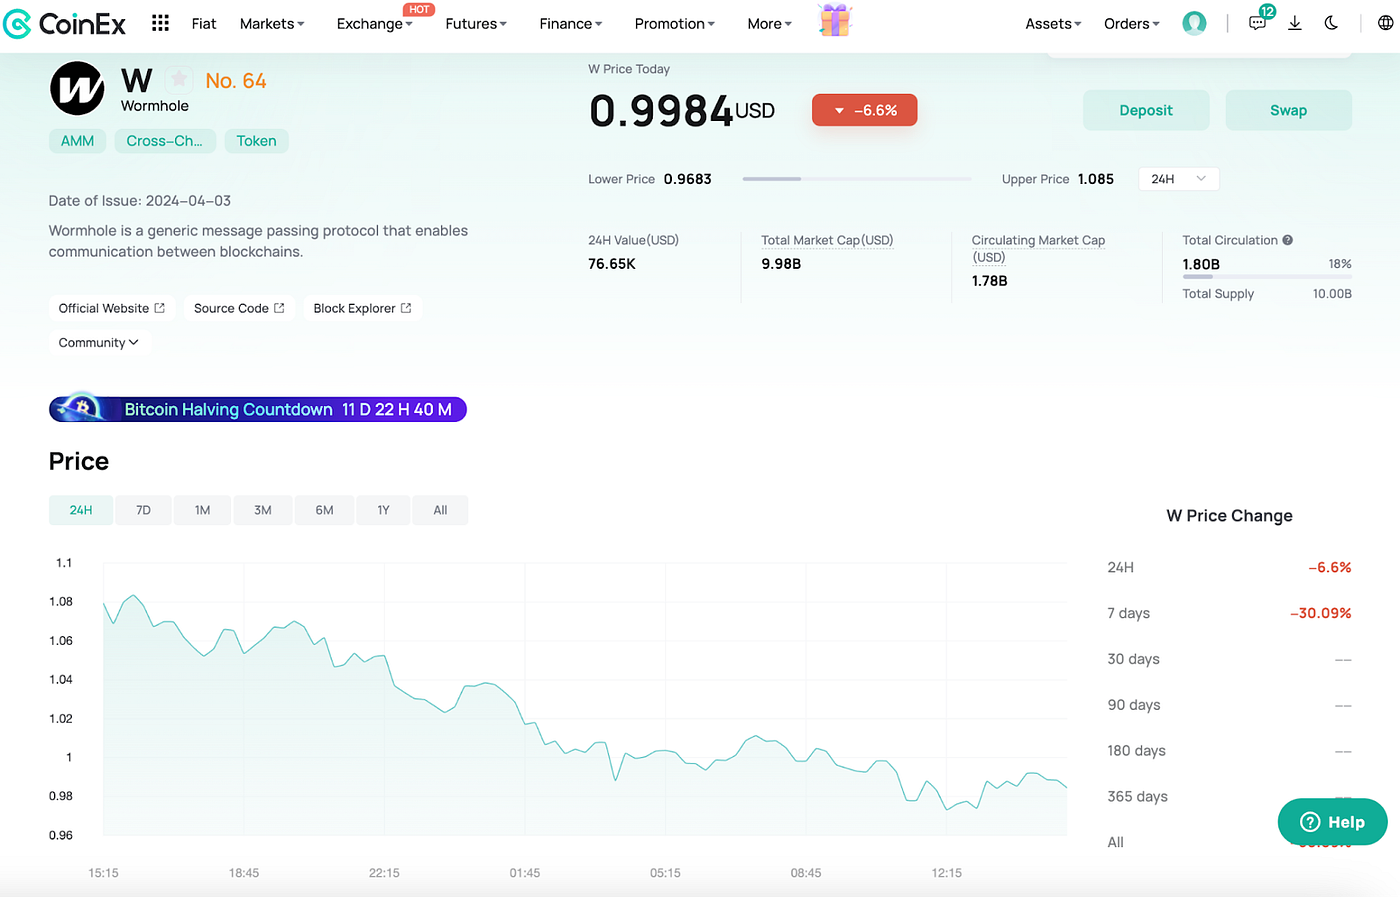
Task: Click the Bitcoin Halving Countdown banner
Action: click(x=258, y=408)
